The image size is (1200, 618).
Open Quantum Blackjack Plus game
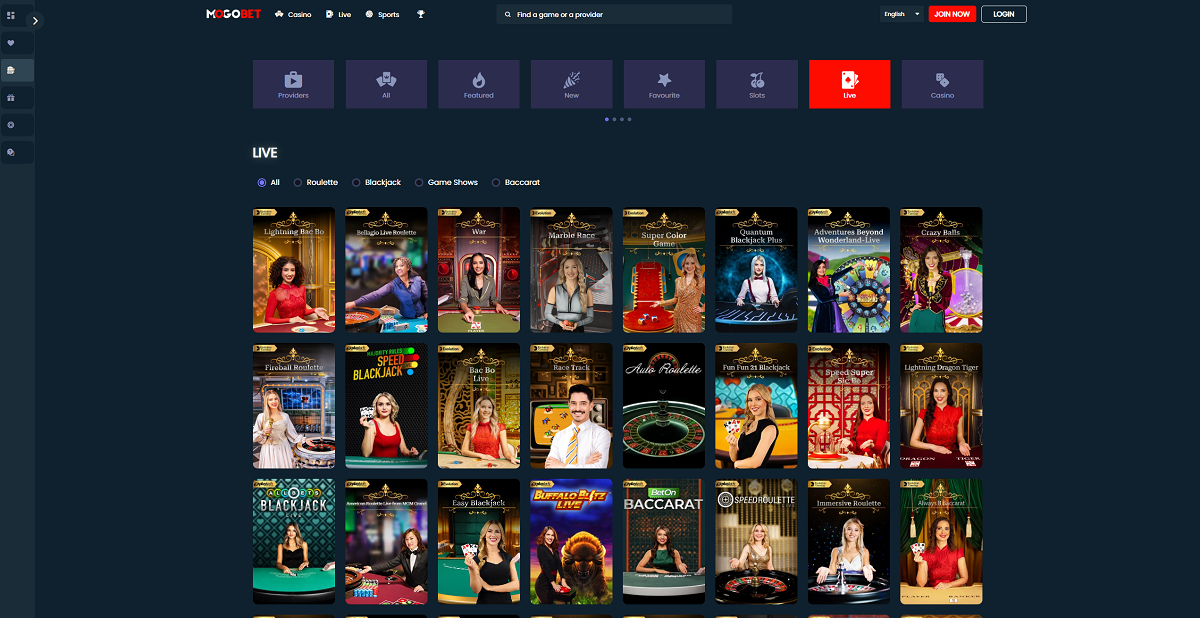pos(756,270)
